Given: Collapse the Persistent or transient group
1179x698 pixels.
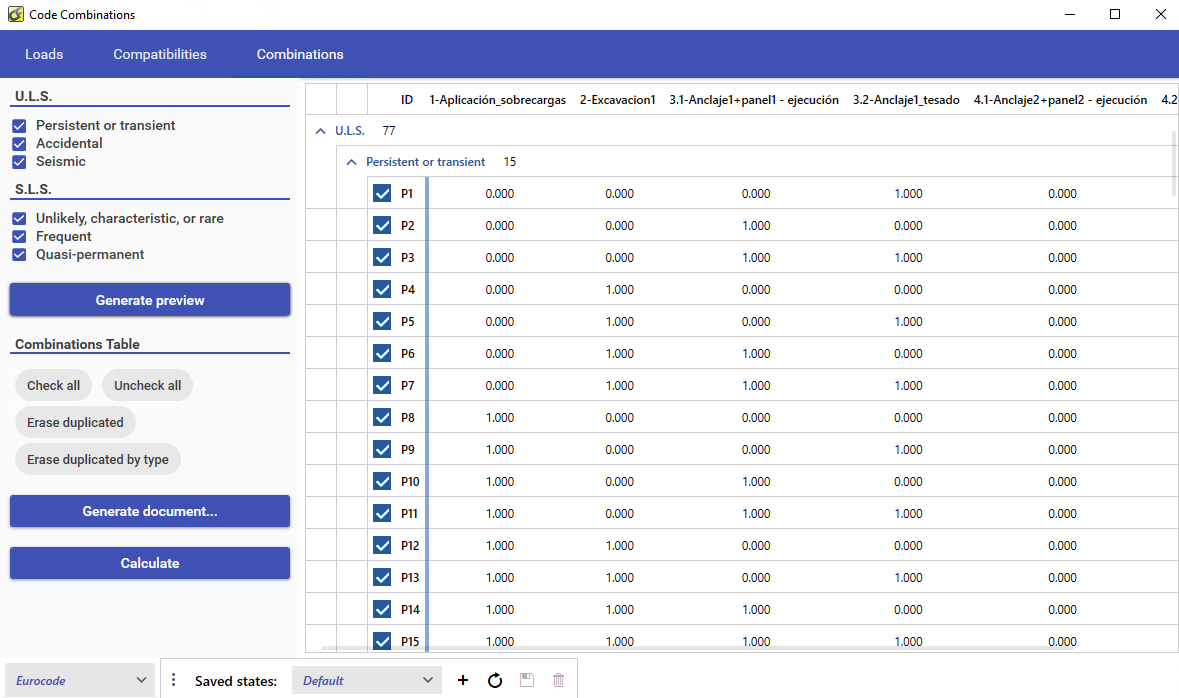Looking at the screenshot, I should click(351, 162).
